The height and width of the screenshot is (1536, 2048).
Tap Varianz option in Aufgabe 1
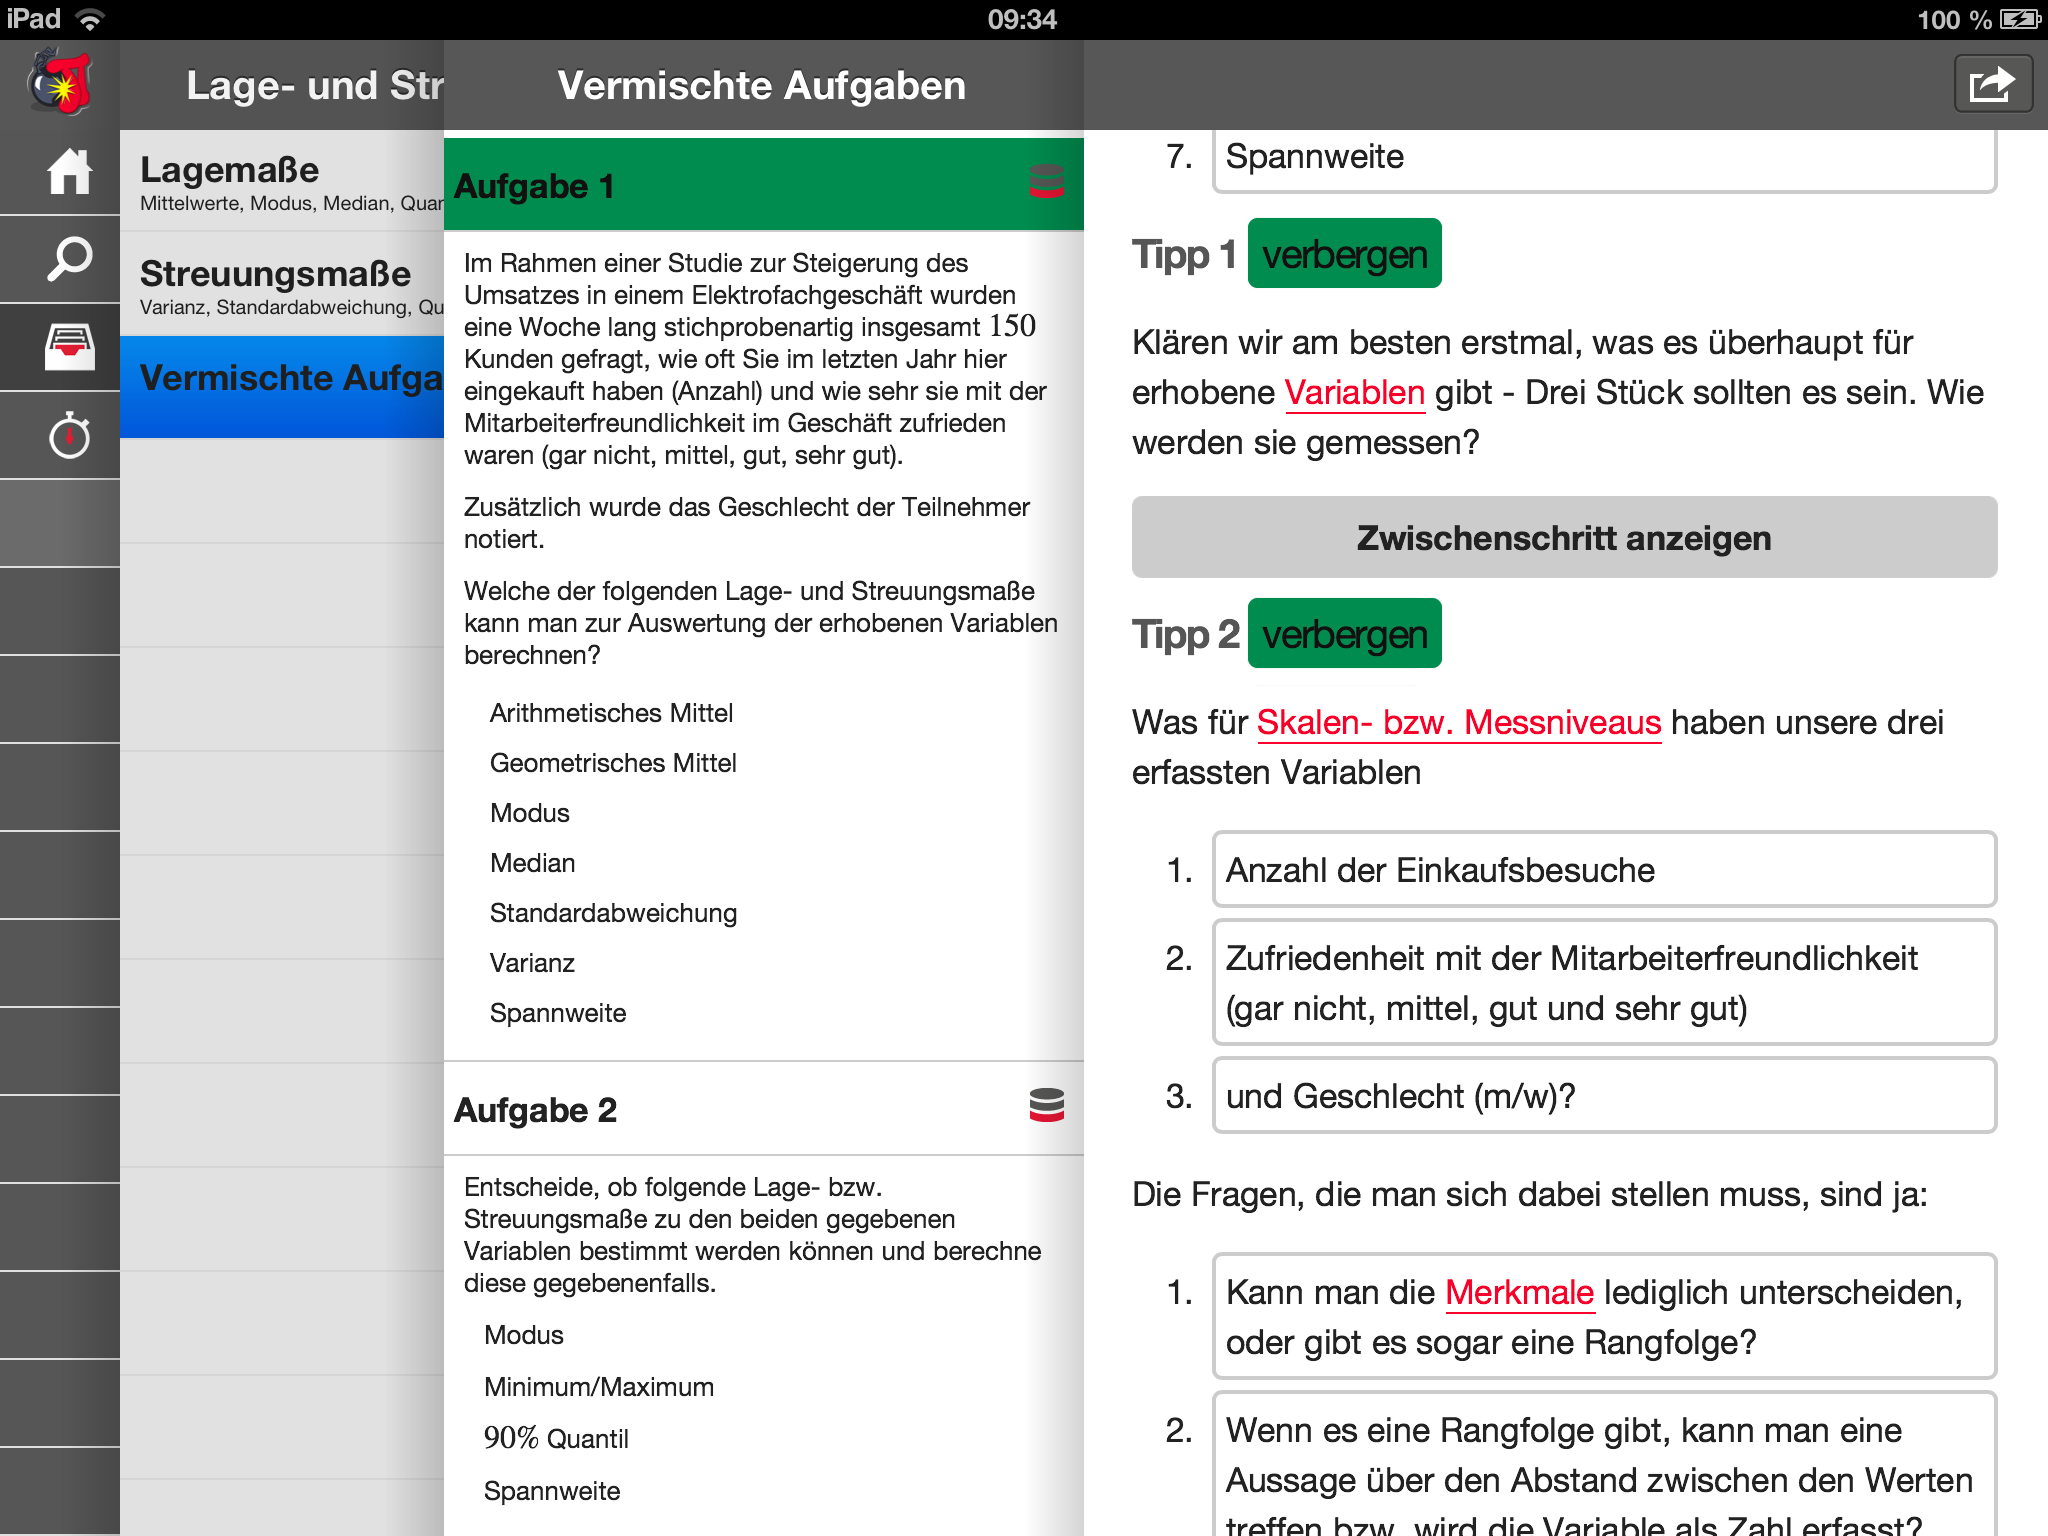(532, 963)
